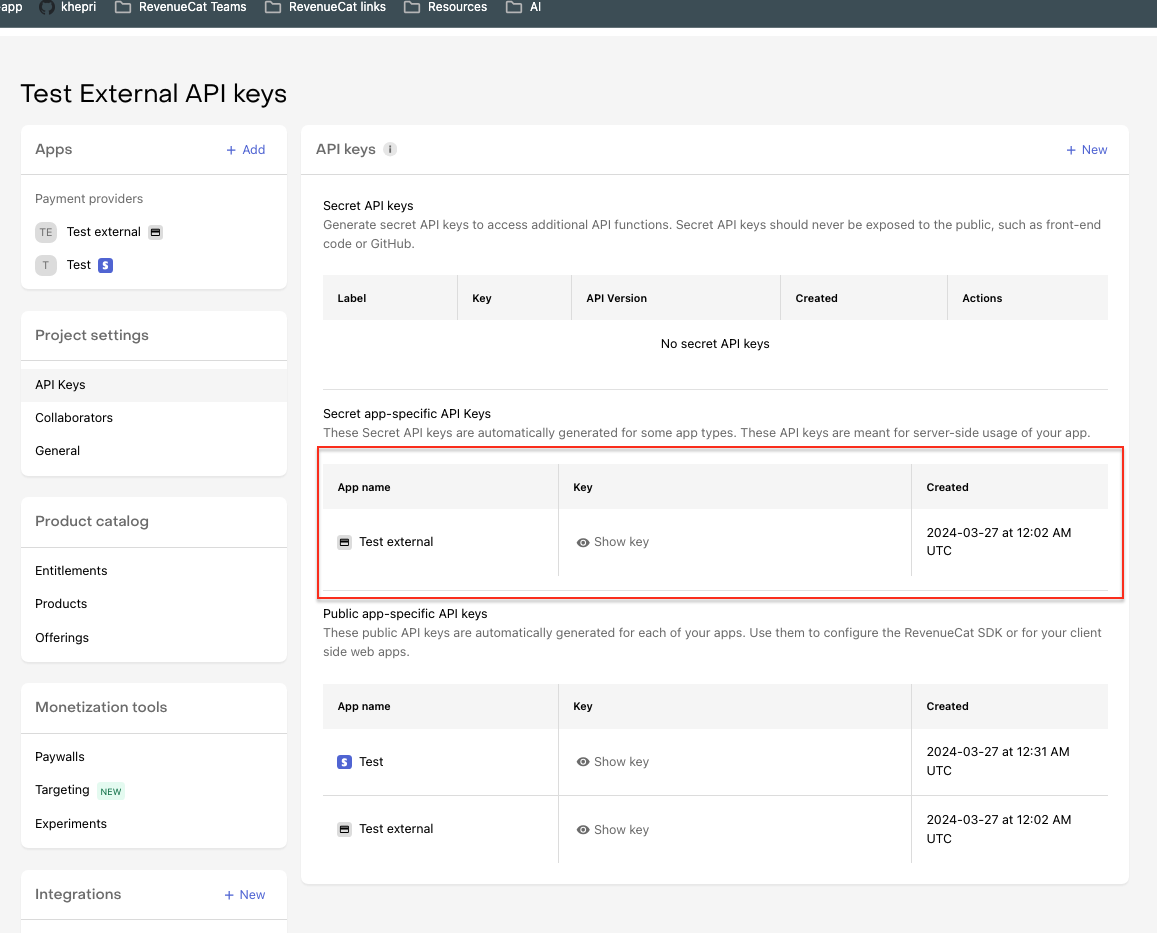Click the TE avatar for Test external app
The image size is (1157, 933).
click(x=46, y=231)
